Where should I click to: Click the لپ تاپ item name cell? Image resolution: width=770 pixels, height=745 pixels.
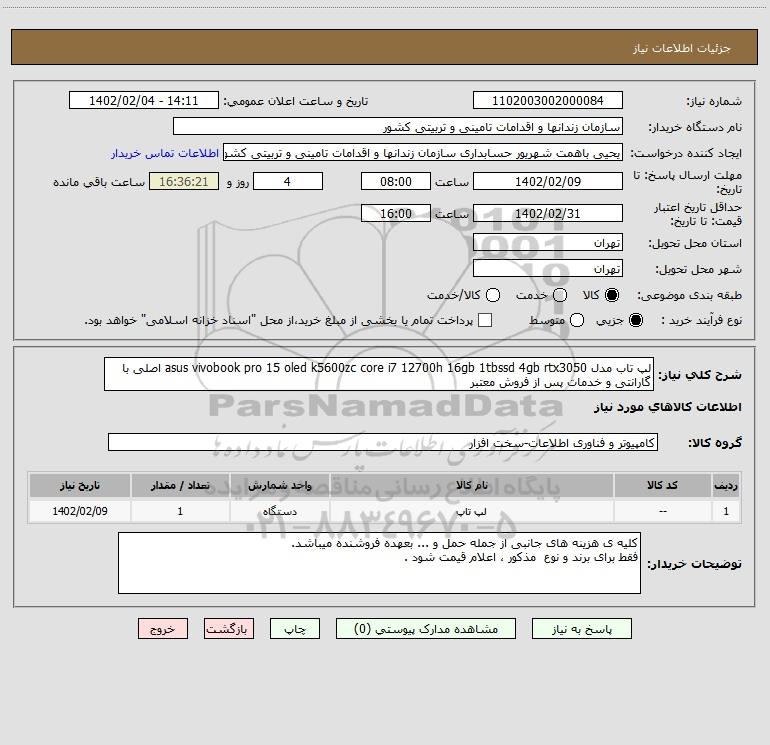471,511
